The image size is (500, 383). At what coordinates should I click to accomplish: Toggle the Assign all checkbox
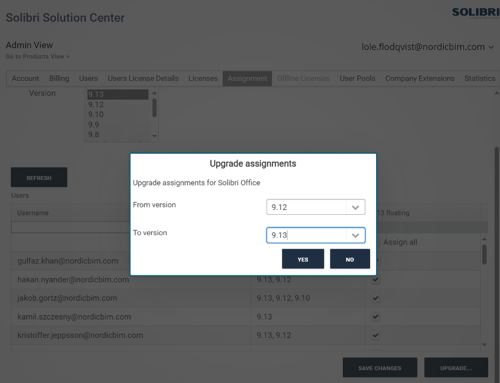378,242
